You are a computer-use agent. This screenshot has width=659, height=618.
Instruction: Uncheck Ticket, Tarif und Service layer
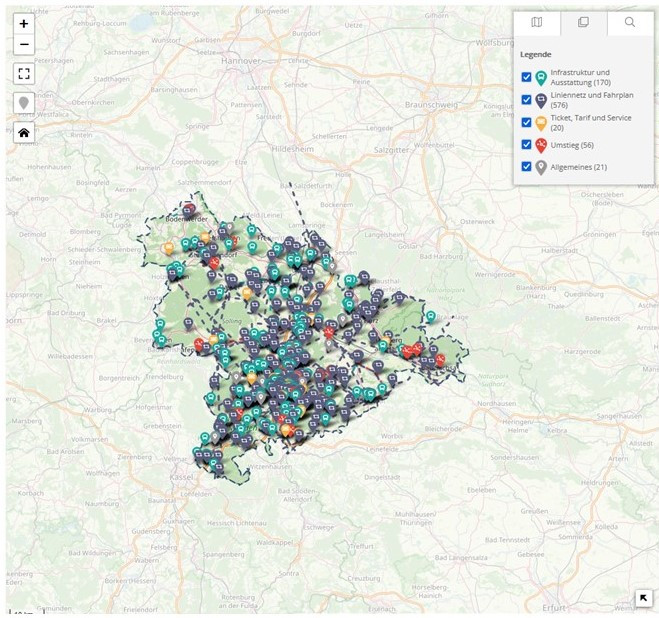point(526,122)
